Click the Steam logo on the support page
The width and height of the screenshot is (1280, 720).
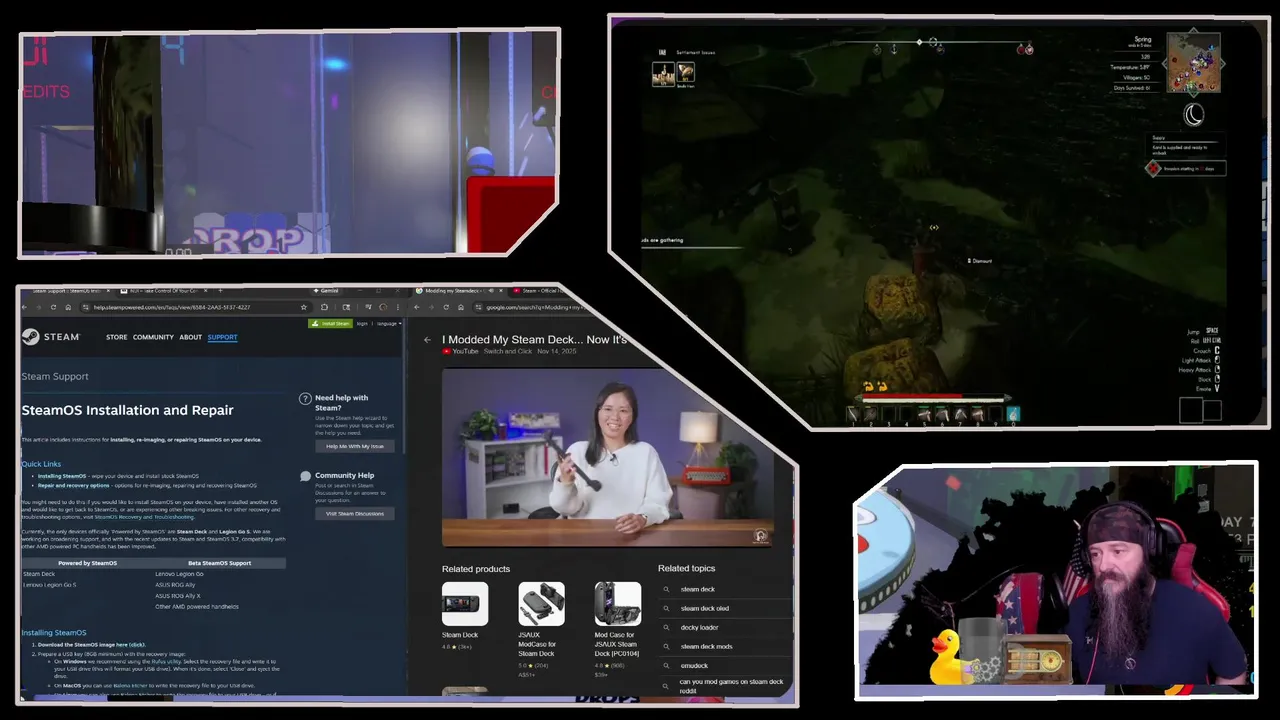pyautogui.click(x=50, y=337)
